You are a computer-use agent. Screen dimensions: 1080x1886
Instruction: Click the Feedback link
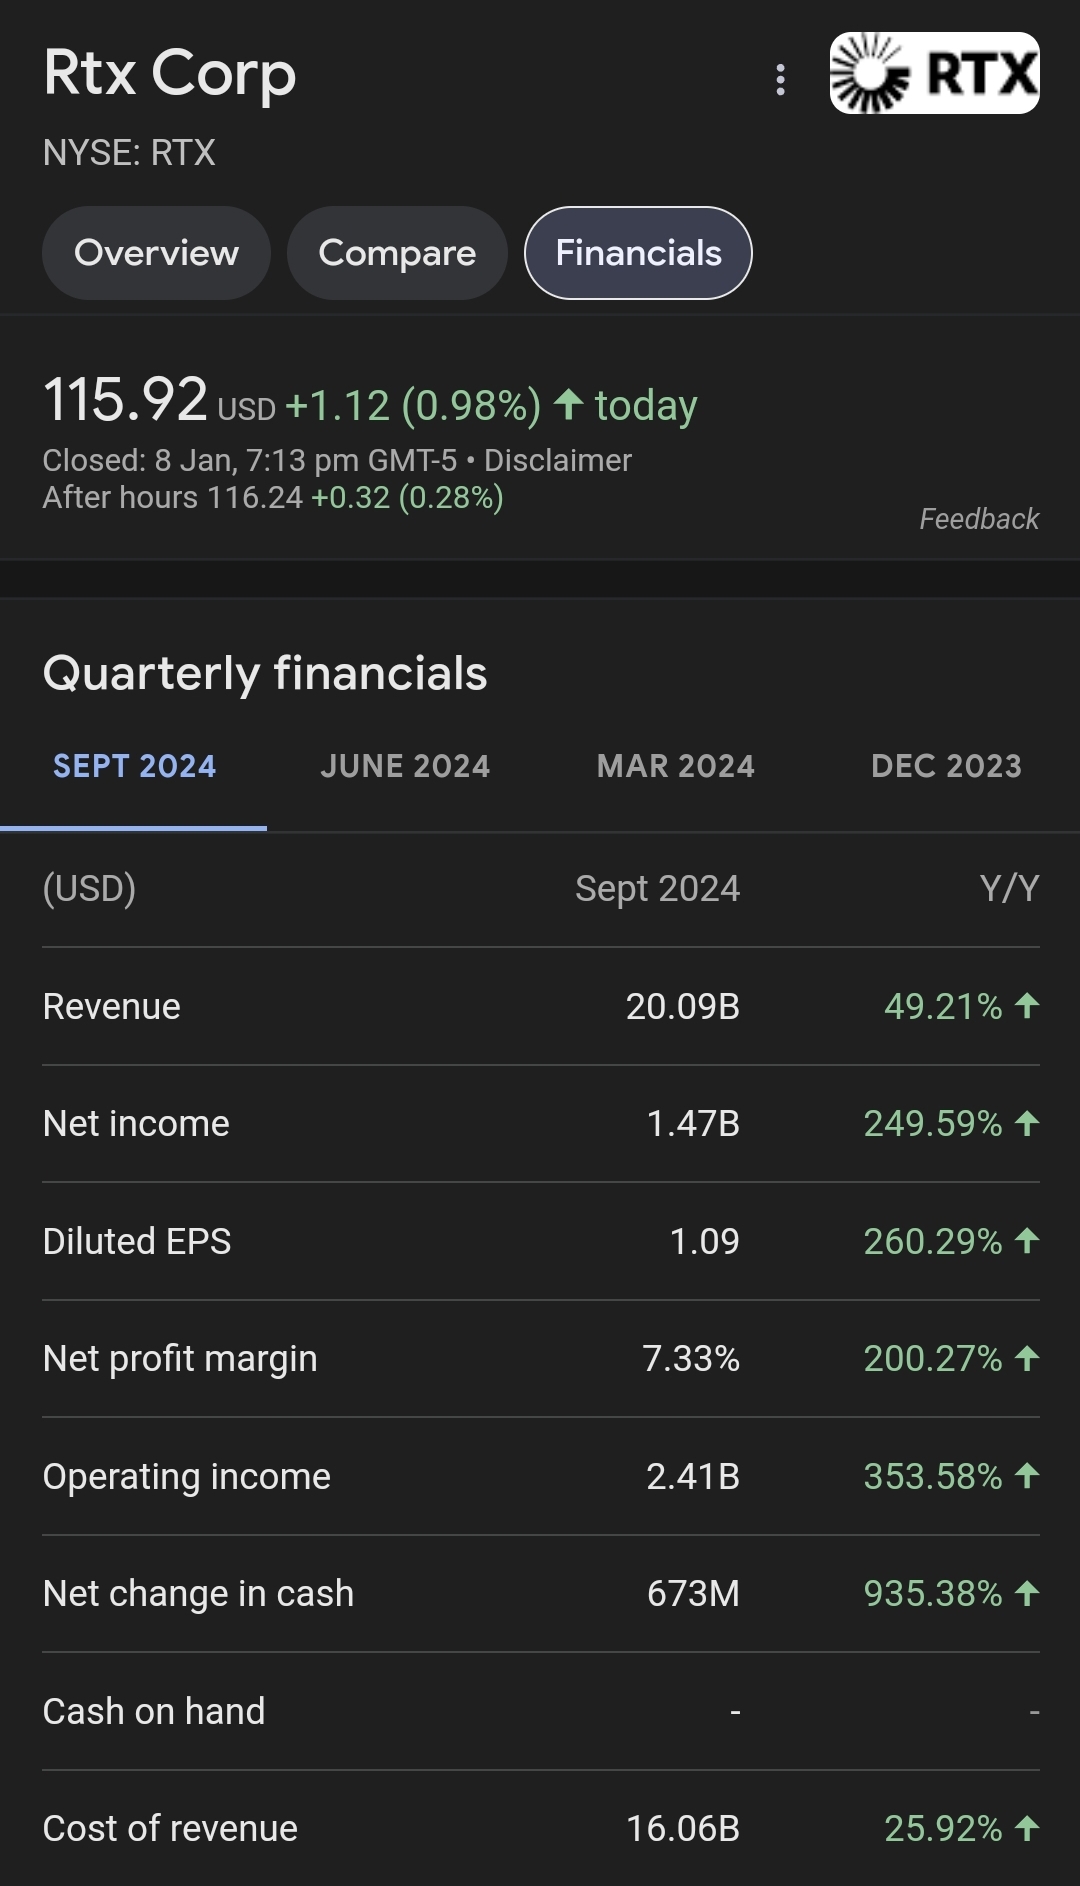pos(979,519)
